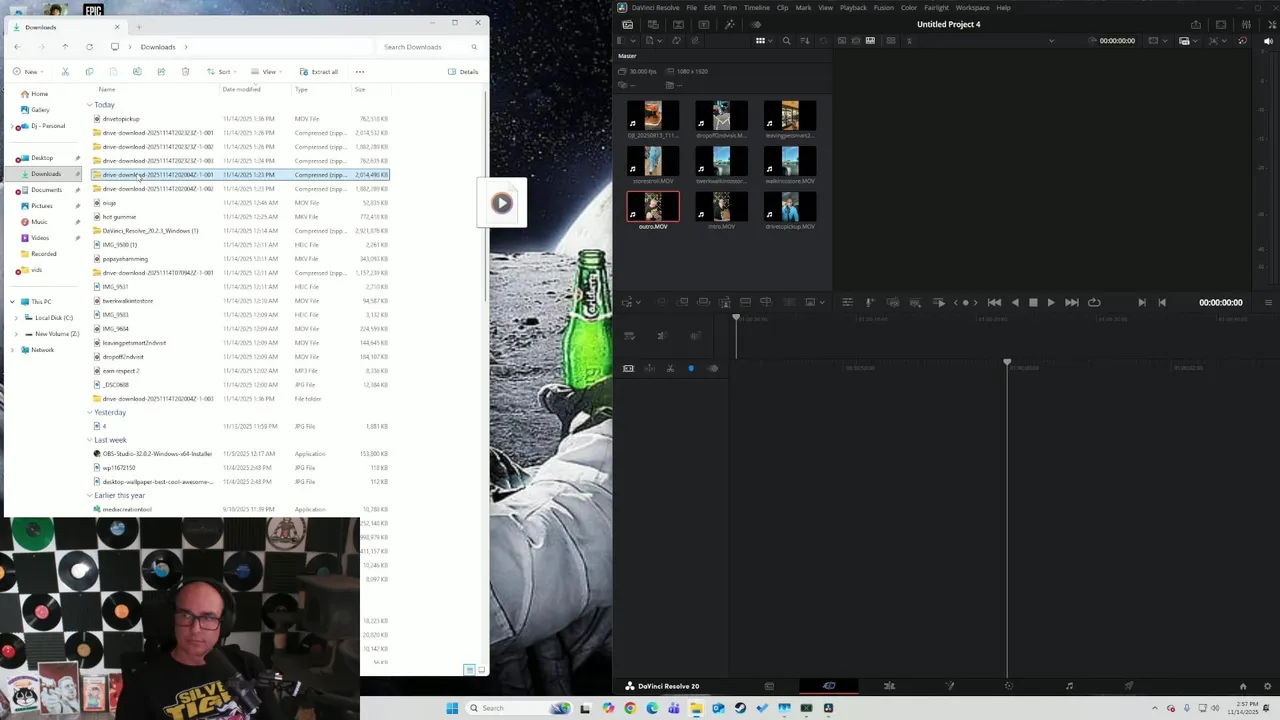Open Workspace menu in DaVinci Resolve
Viewport: 1280px width, 720px height.
click(972, 7)
